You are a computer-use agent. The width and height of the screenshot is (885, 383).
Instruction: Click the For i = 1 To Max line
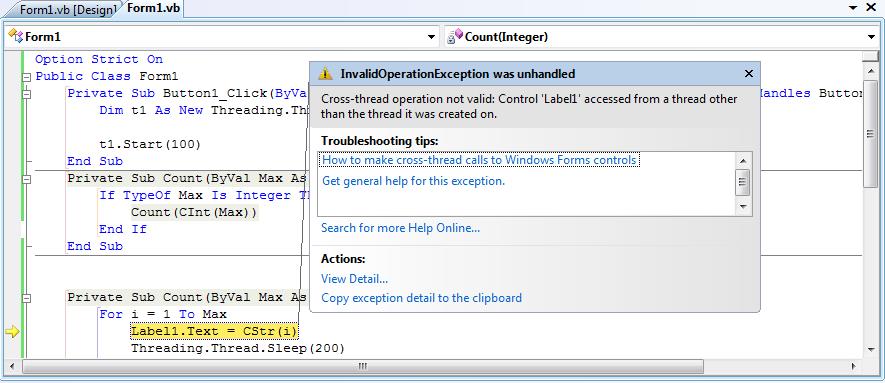163,314
